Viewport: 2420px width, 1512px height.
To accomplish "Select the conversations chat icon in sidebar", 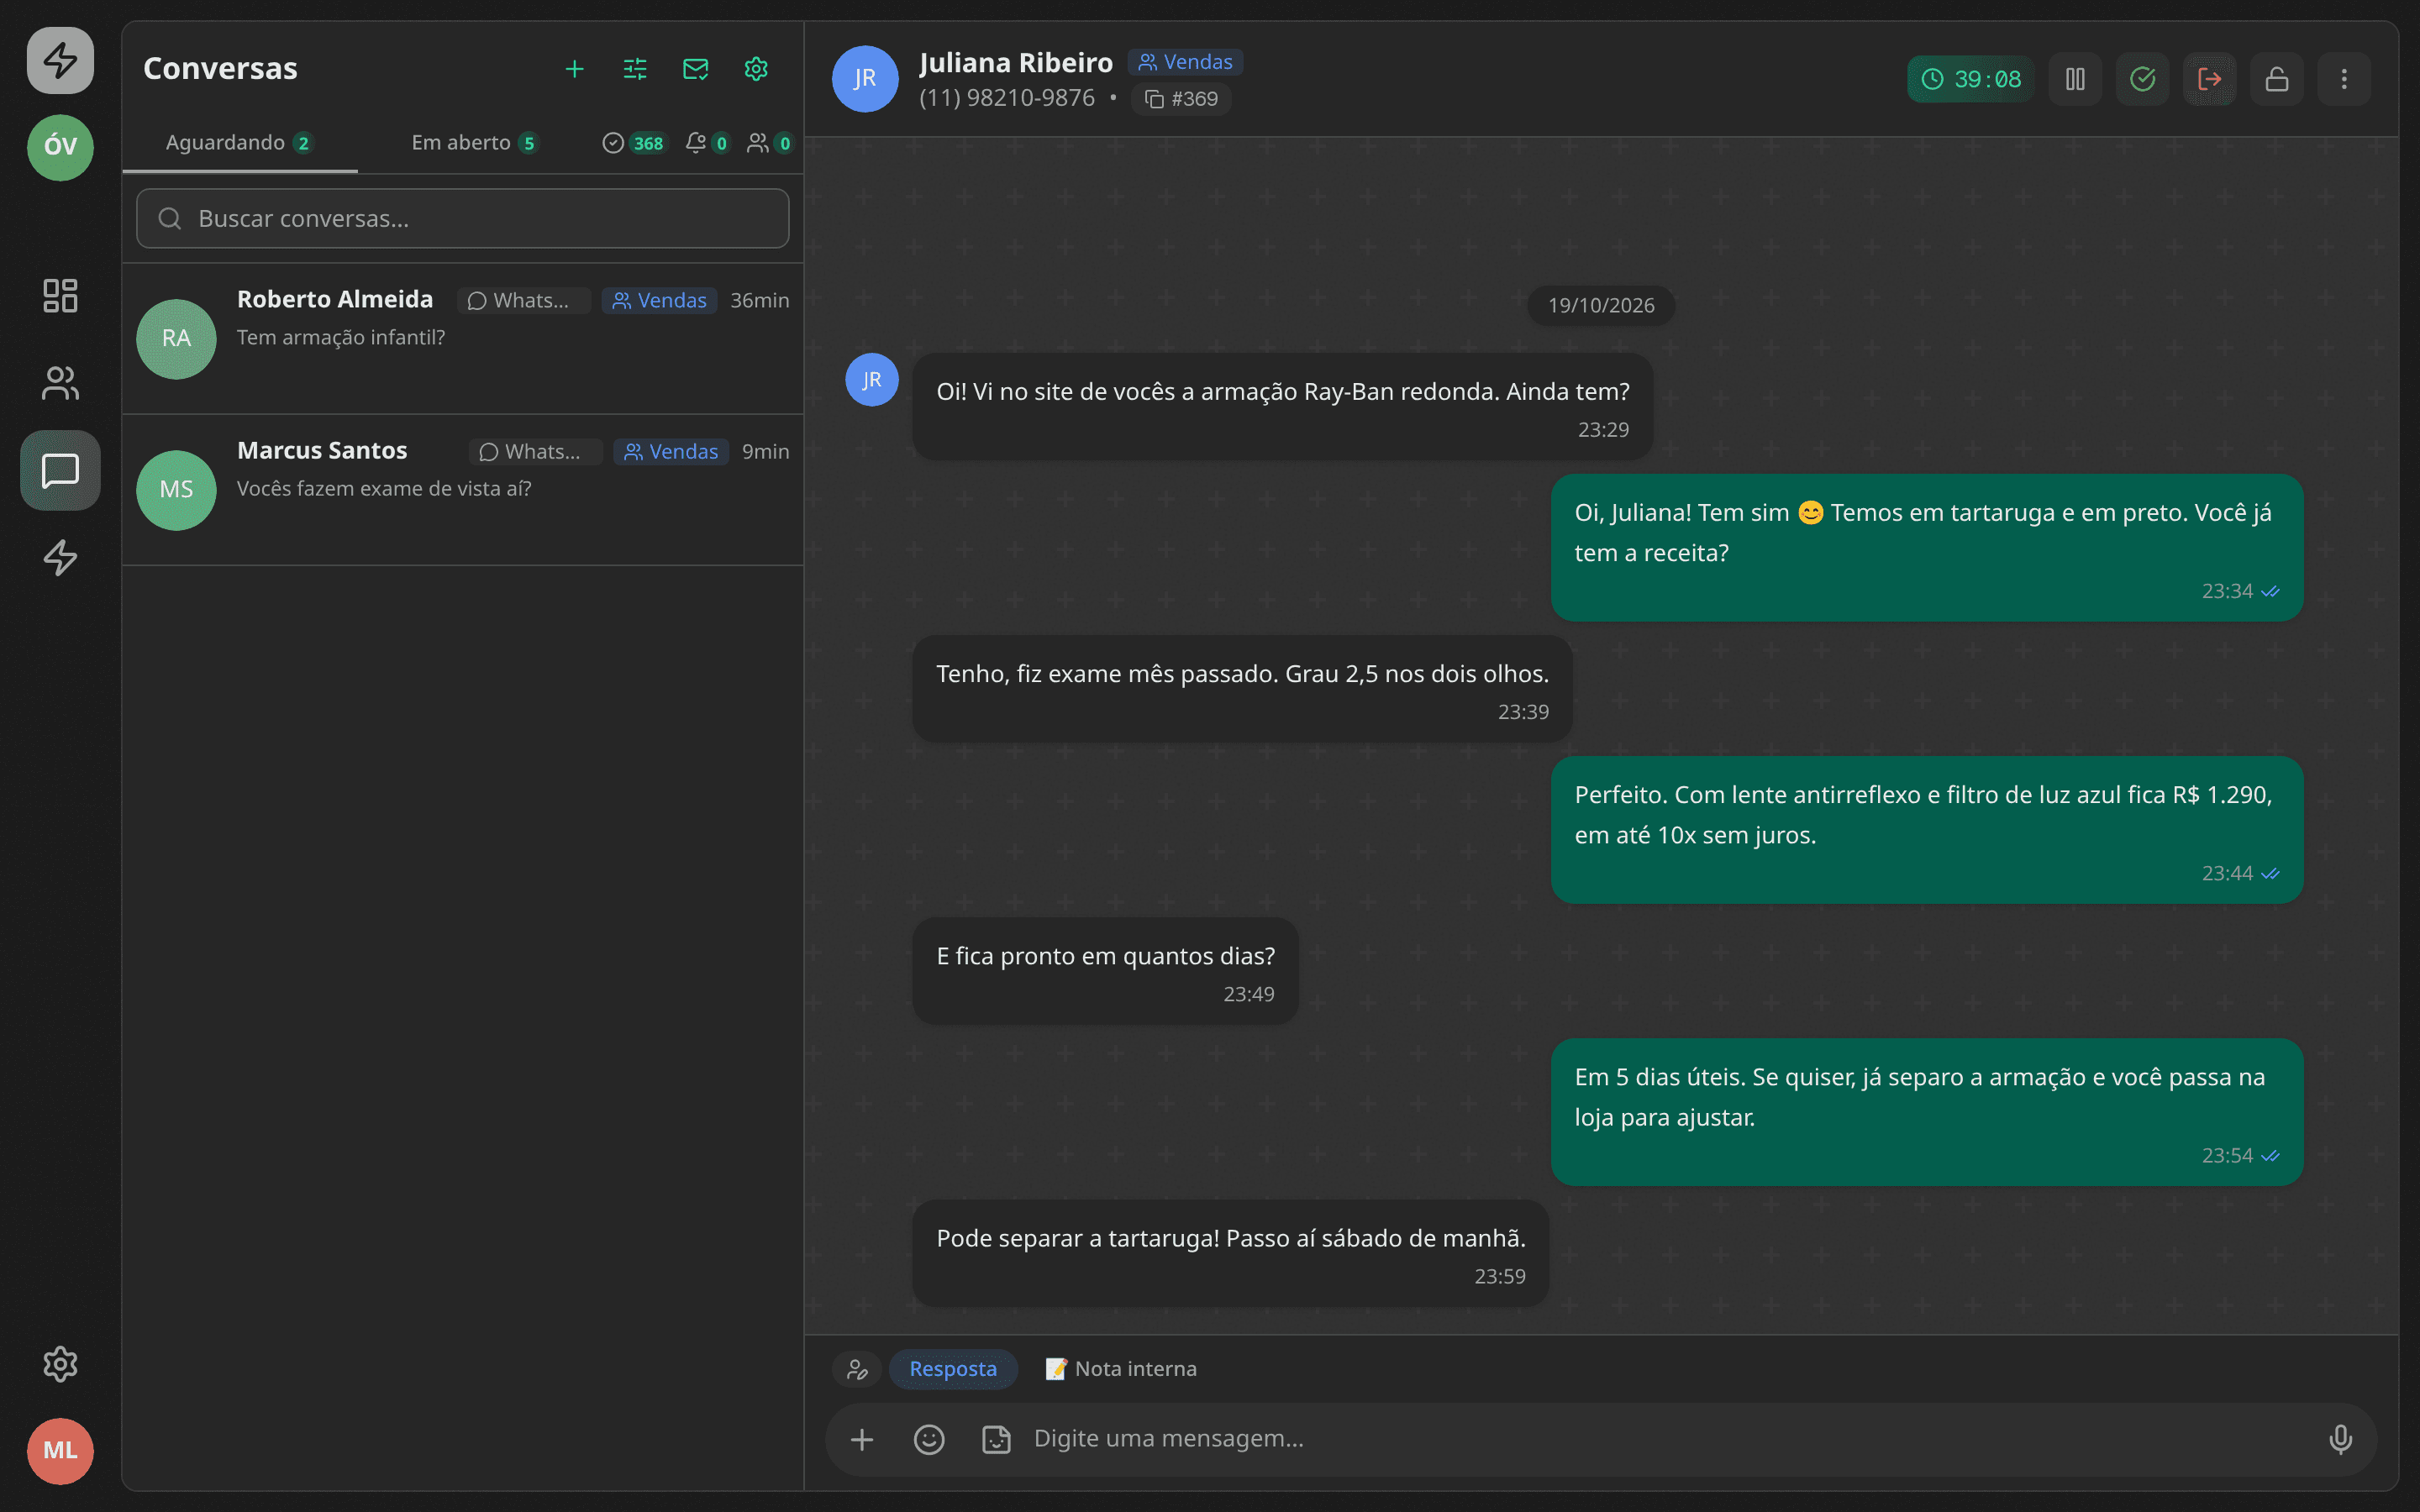I will (x=60, y=470).
